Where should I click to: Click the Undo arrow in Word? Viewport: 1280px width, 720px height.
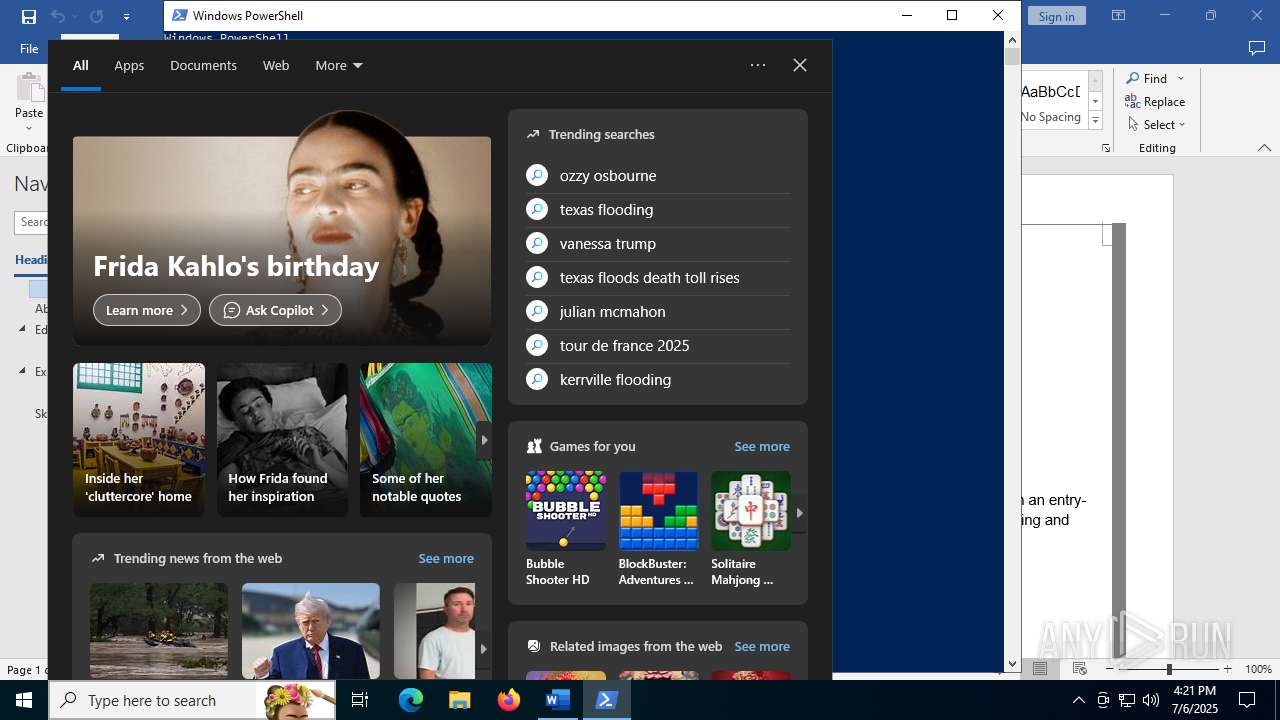click(58, 16)
